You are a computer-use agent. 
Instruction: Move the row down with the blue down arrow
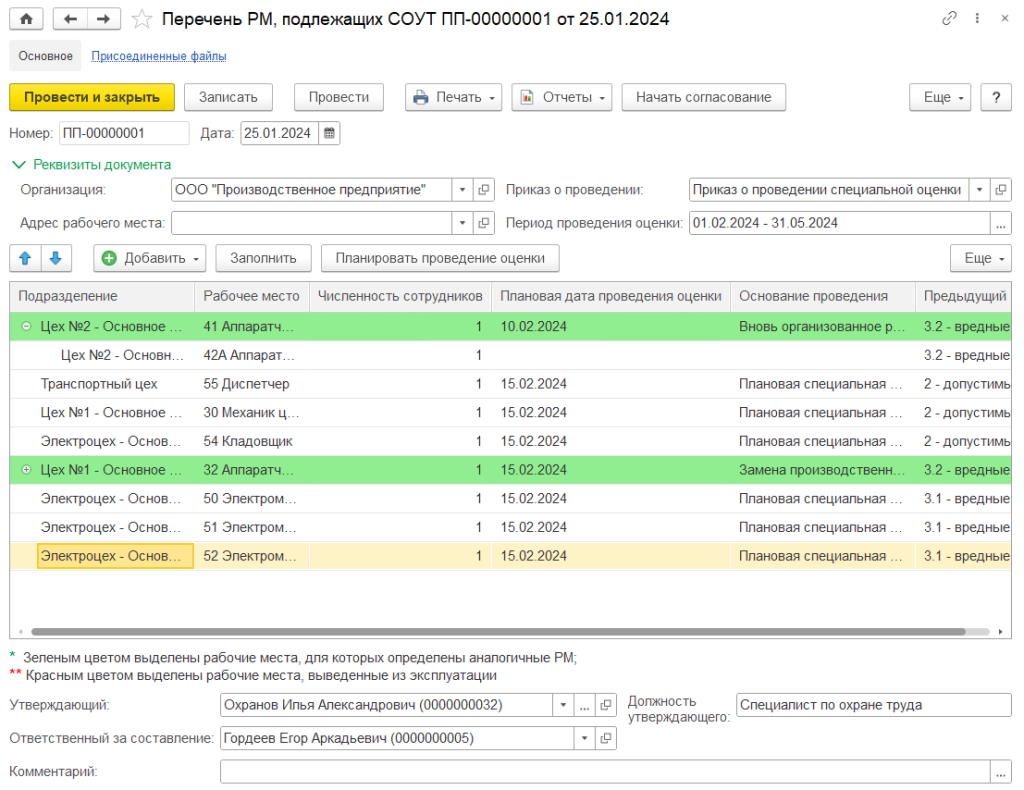(55, 258)
